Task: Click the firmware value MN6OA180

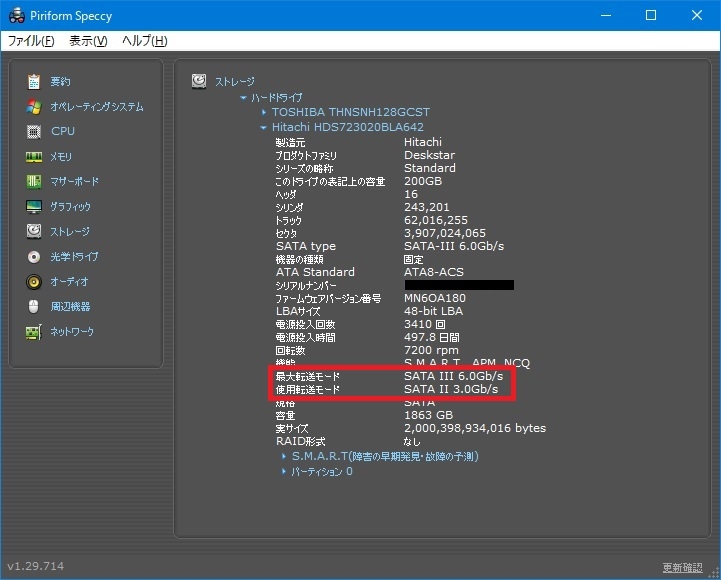Action: (435, 298)
